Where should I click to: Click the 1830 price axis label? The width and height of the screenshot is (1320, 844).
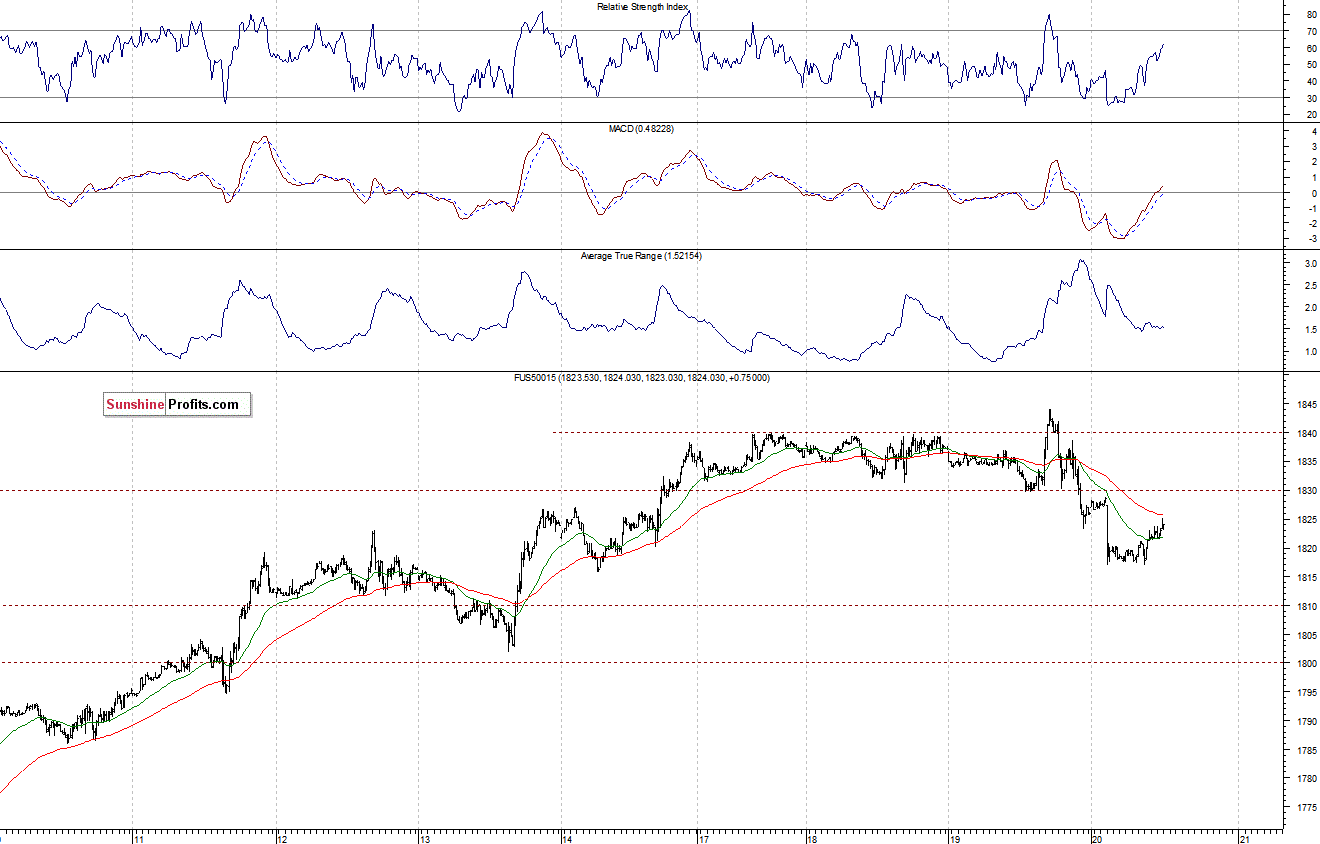(x=1306, y=491)
